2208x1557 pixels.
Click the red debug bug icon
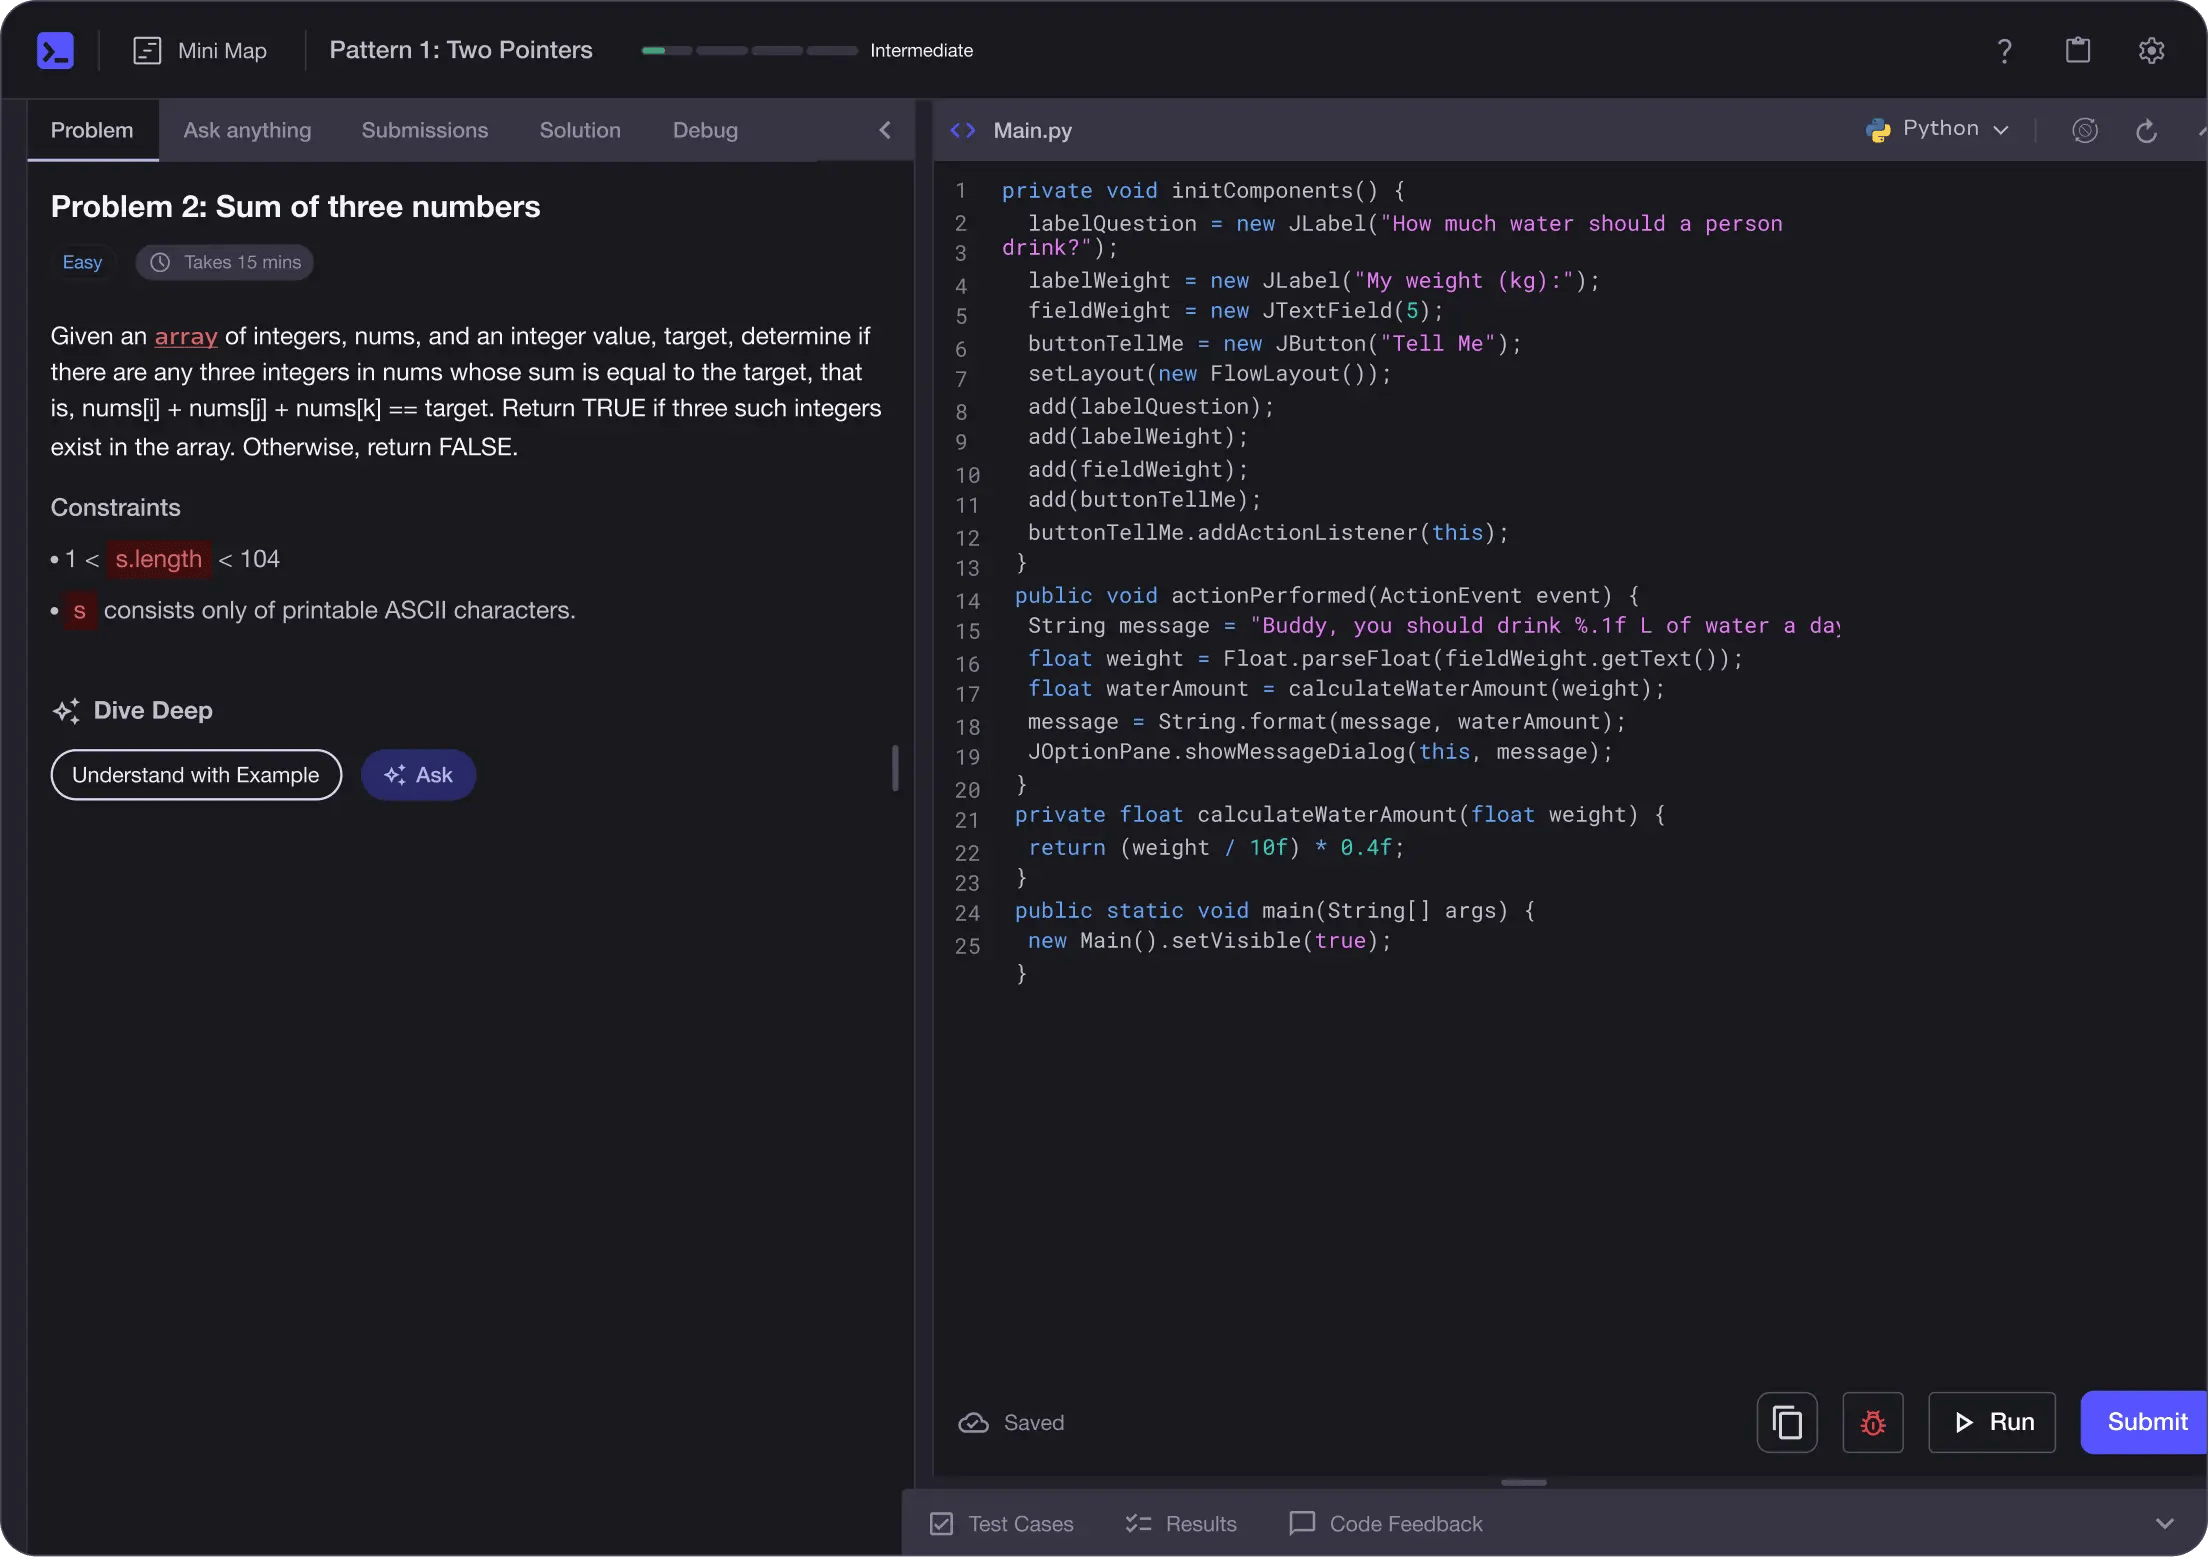pos(1872,1422)
